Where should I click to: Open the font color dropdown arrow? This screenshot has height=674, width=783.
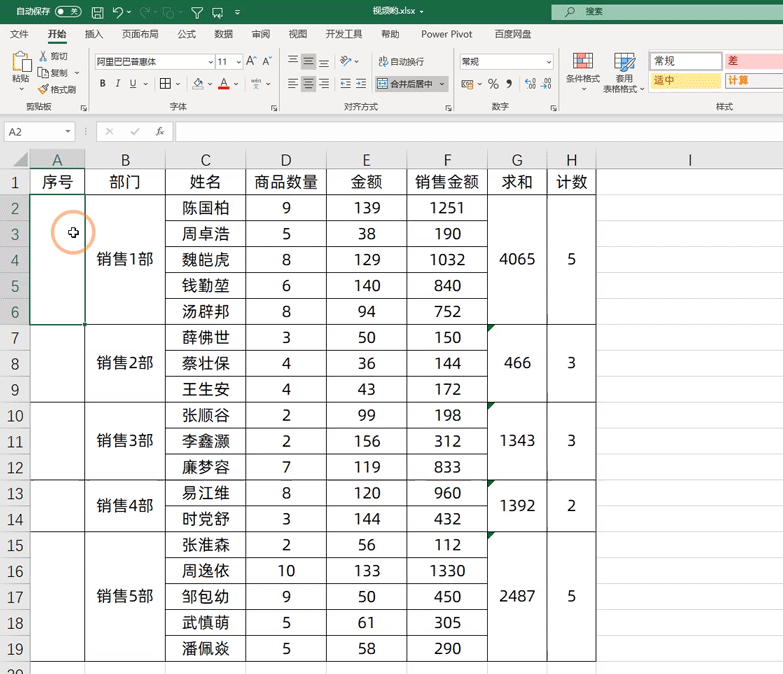[236, 84]
